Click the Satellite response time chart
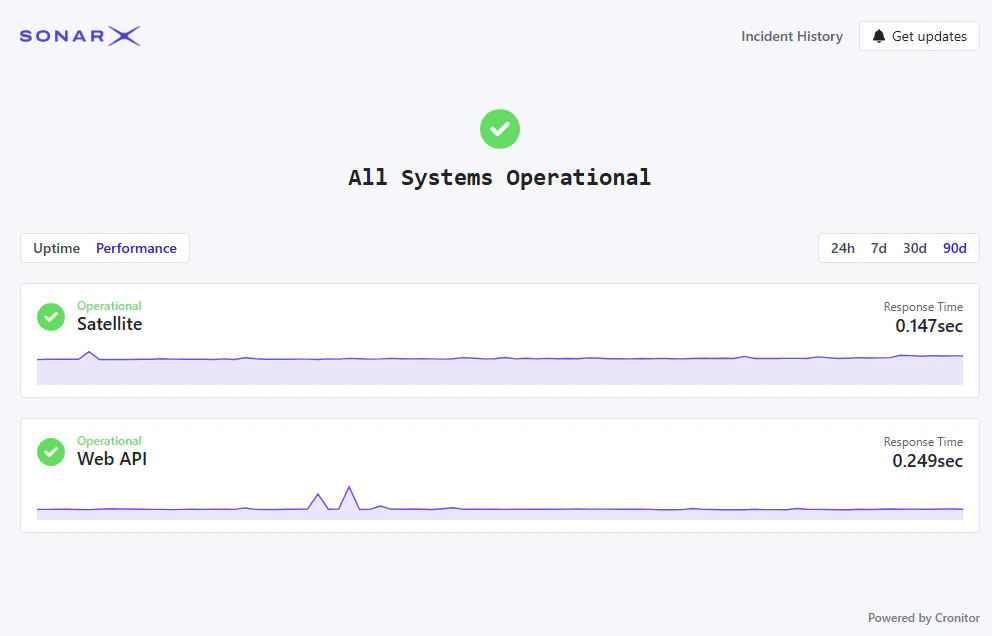The height and width of the screenshot is (636, 992). click(x=500, y=368)
